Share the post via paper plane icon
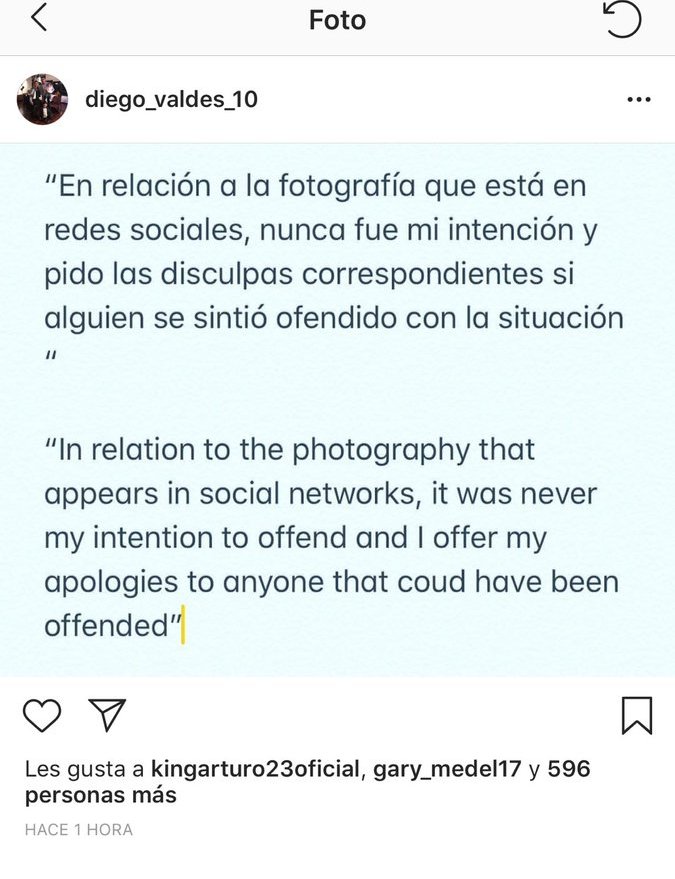Viewport: 675px width, 879px height. point(107,714)
